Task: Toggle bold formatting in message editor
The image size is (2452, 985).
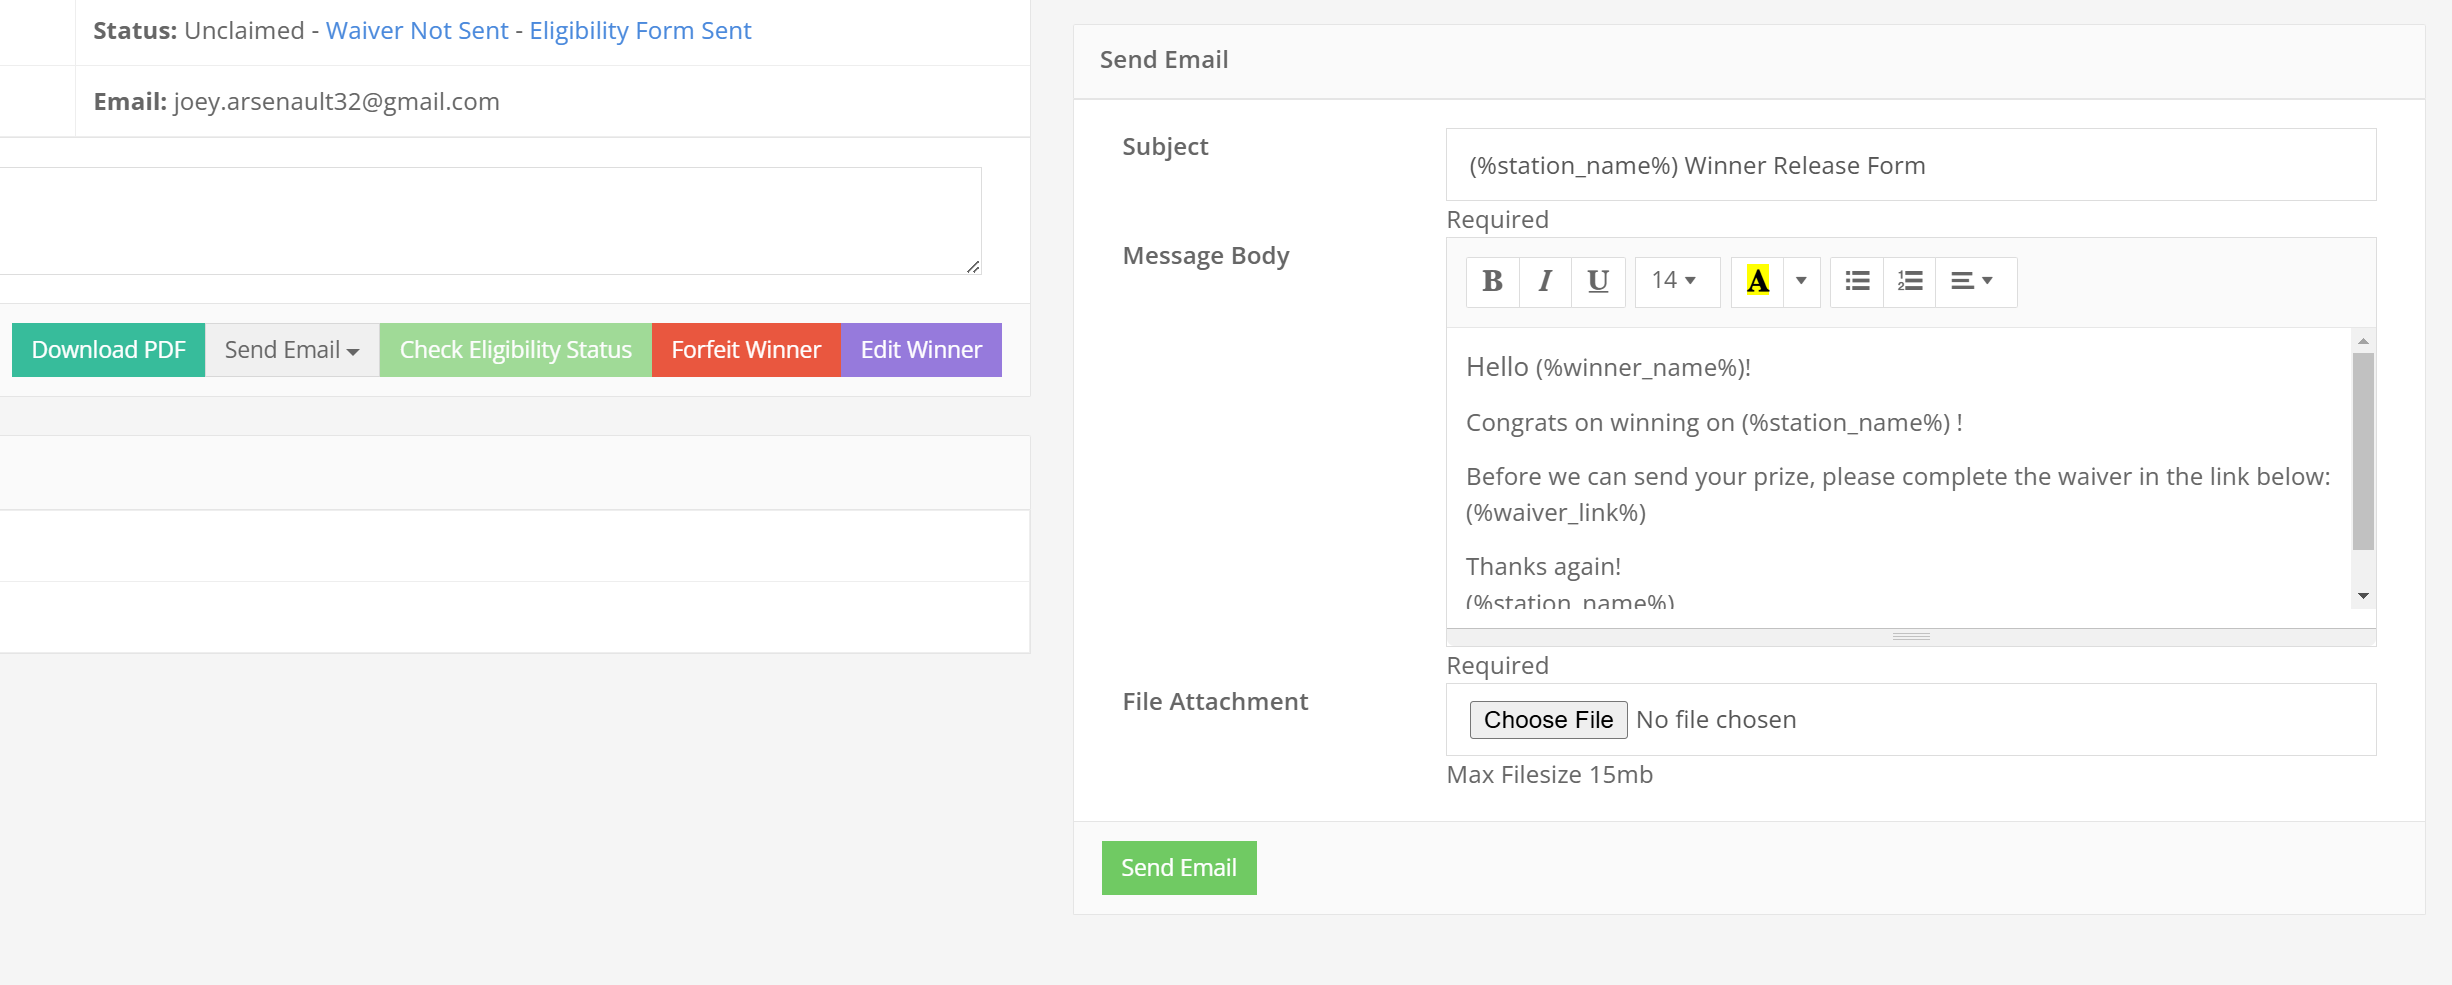Action: [x=1492, y=282]
